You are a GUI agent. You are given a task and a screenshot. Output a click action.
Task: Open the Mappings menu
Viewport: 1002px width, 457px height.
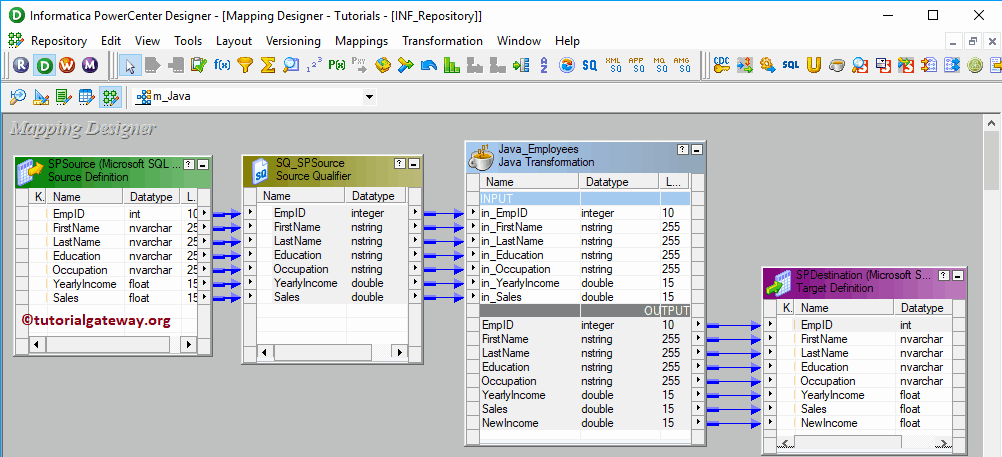[x=362, y=41]
